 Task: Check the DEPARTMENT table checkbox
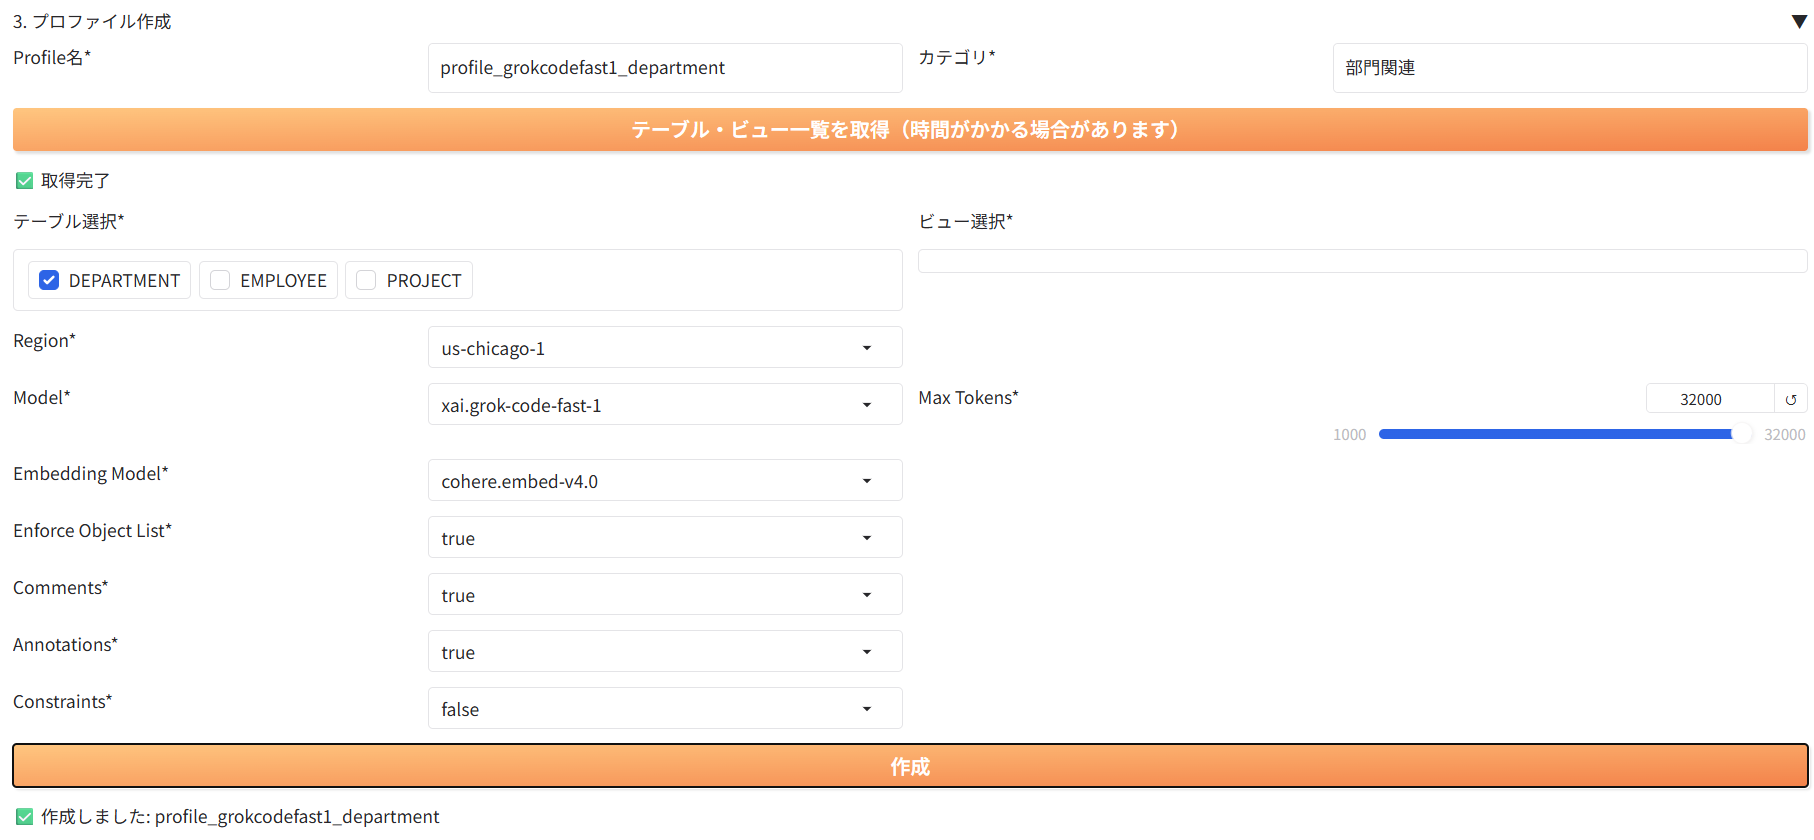coord(49,280)
